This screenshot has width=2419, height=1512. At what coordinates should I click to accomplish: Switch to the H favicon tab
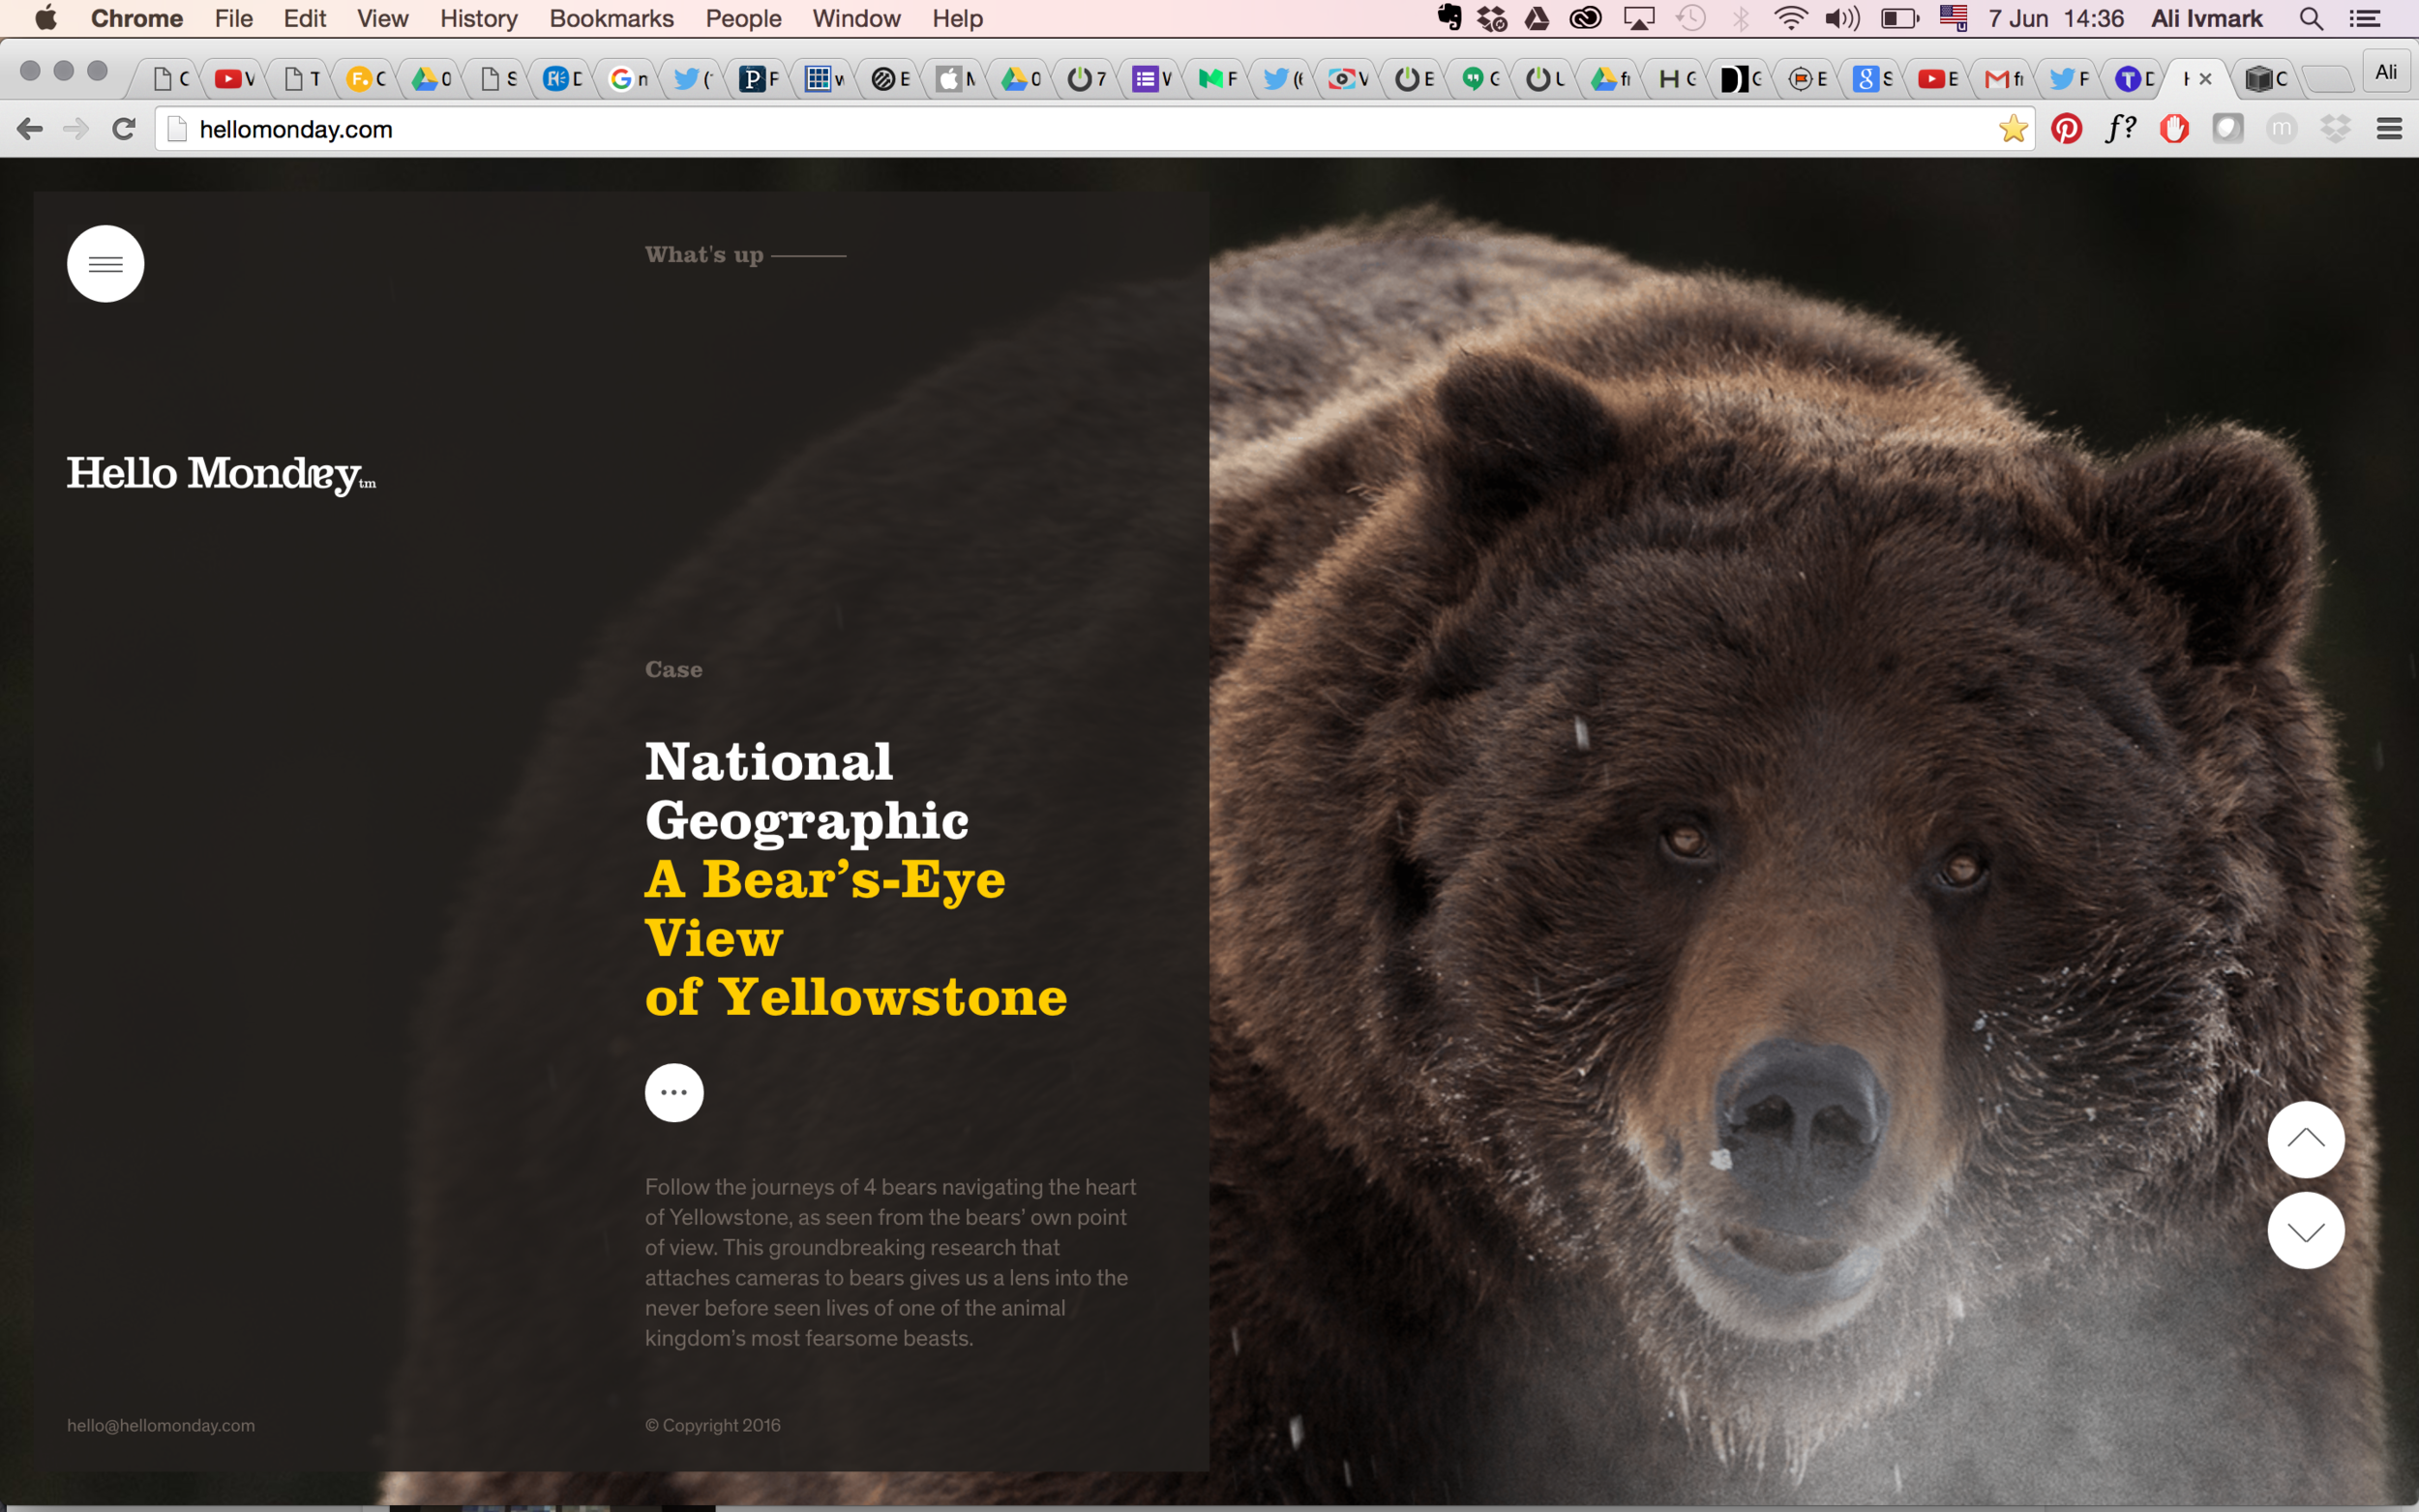click(x=1677, y=79)
